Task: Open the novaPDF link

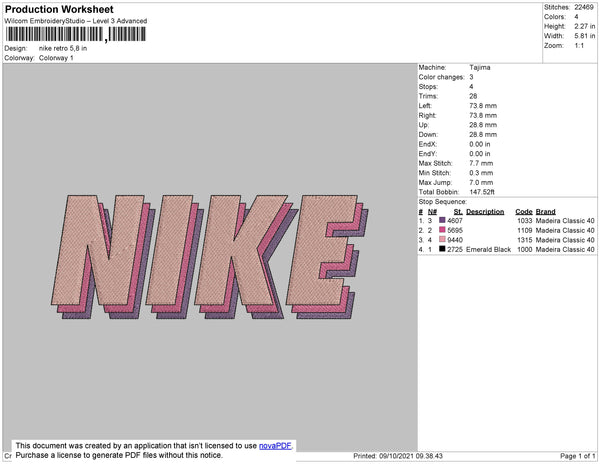Action: [275, 446]
